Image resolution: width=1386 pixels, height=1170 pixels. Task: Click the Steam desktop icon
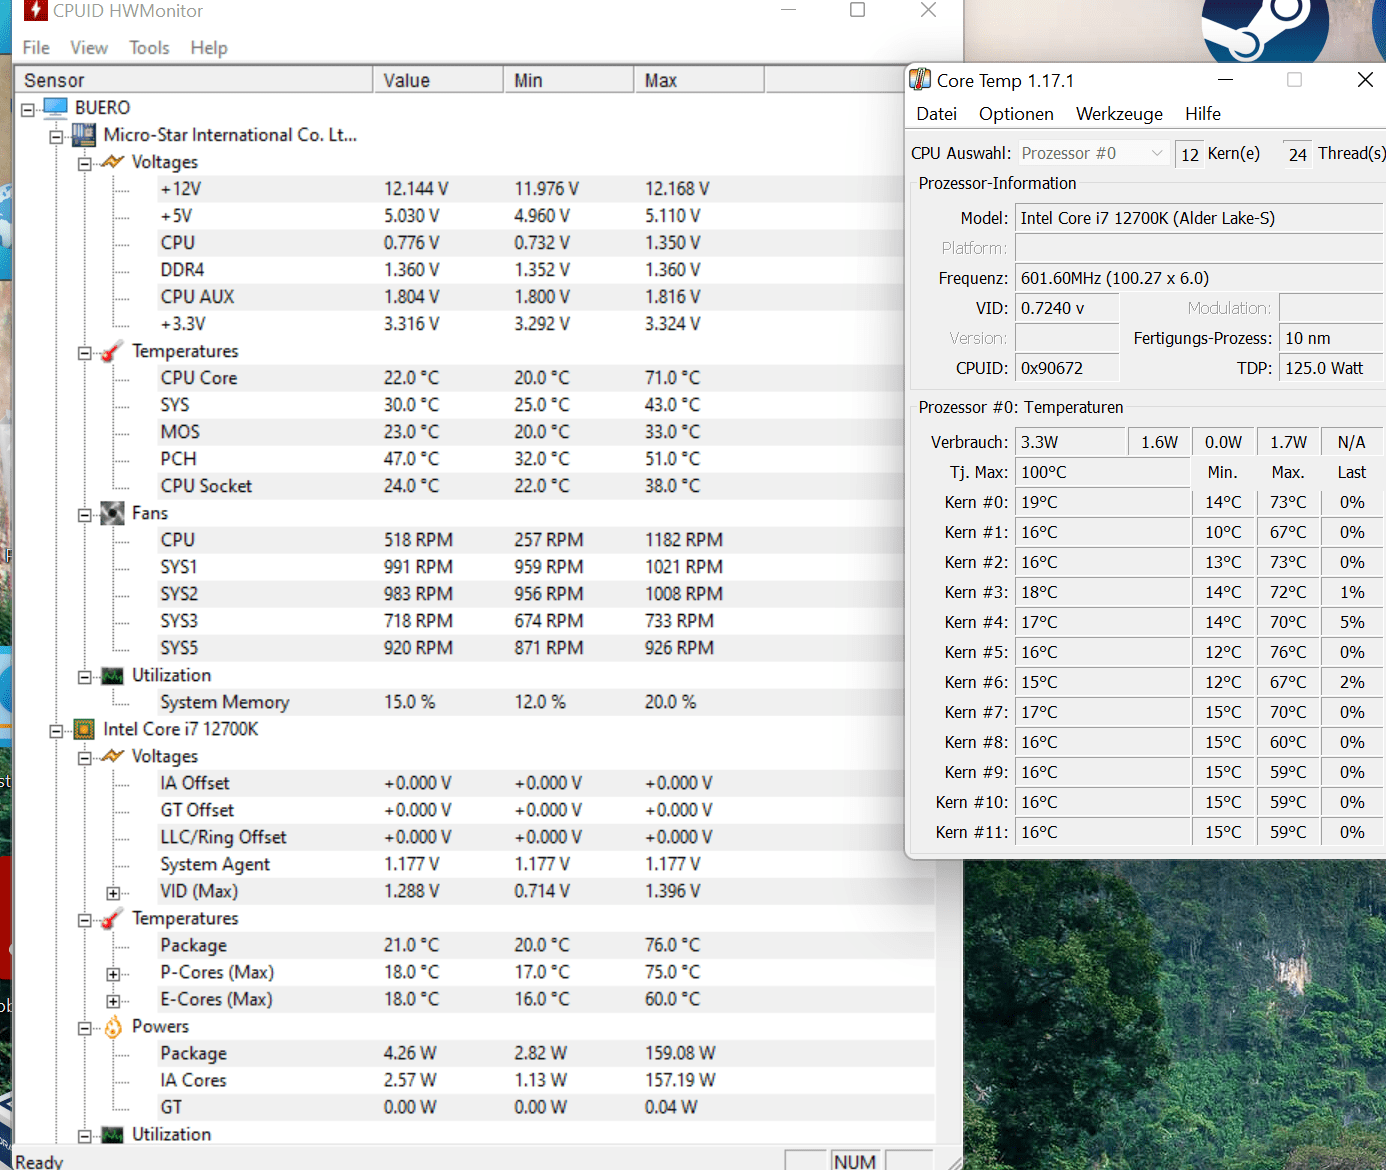point(1265,32)
